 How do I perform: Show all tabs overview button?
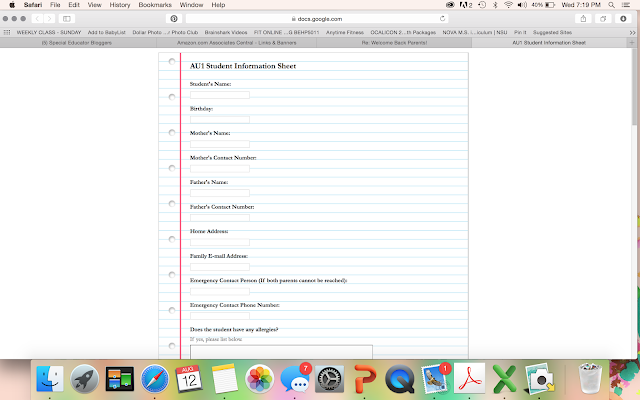click(x=603, y=19)
